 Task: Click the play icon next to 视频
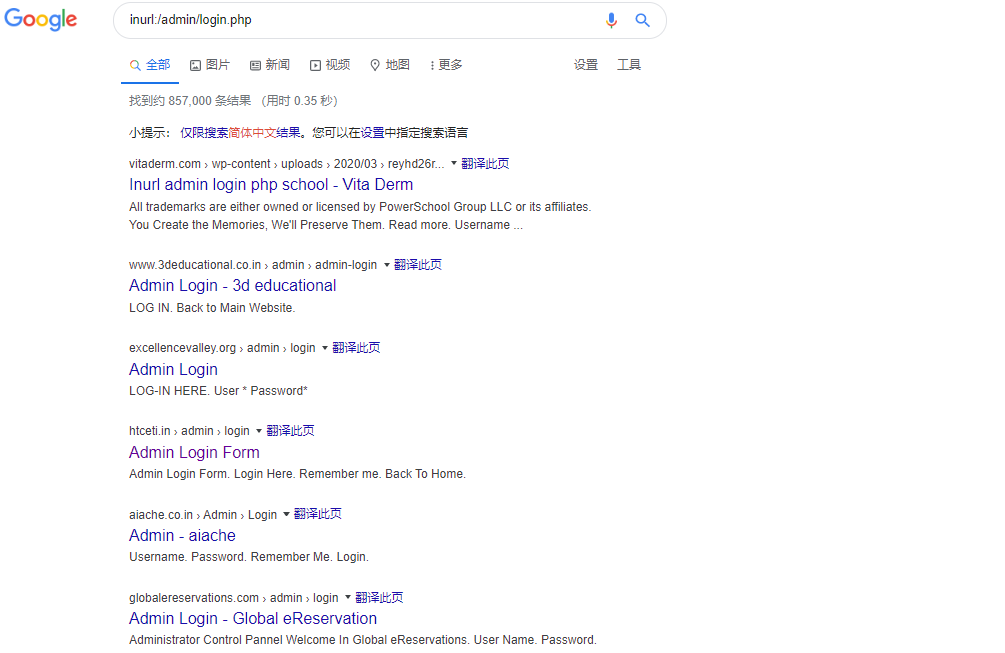tap(316, 64)
